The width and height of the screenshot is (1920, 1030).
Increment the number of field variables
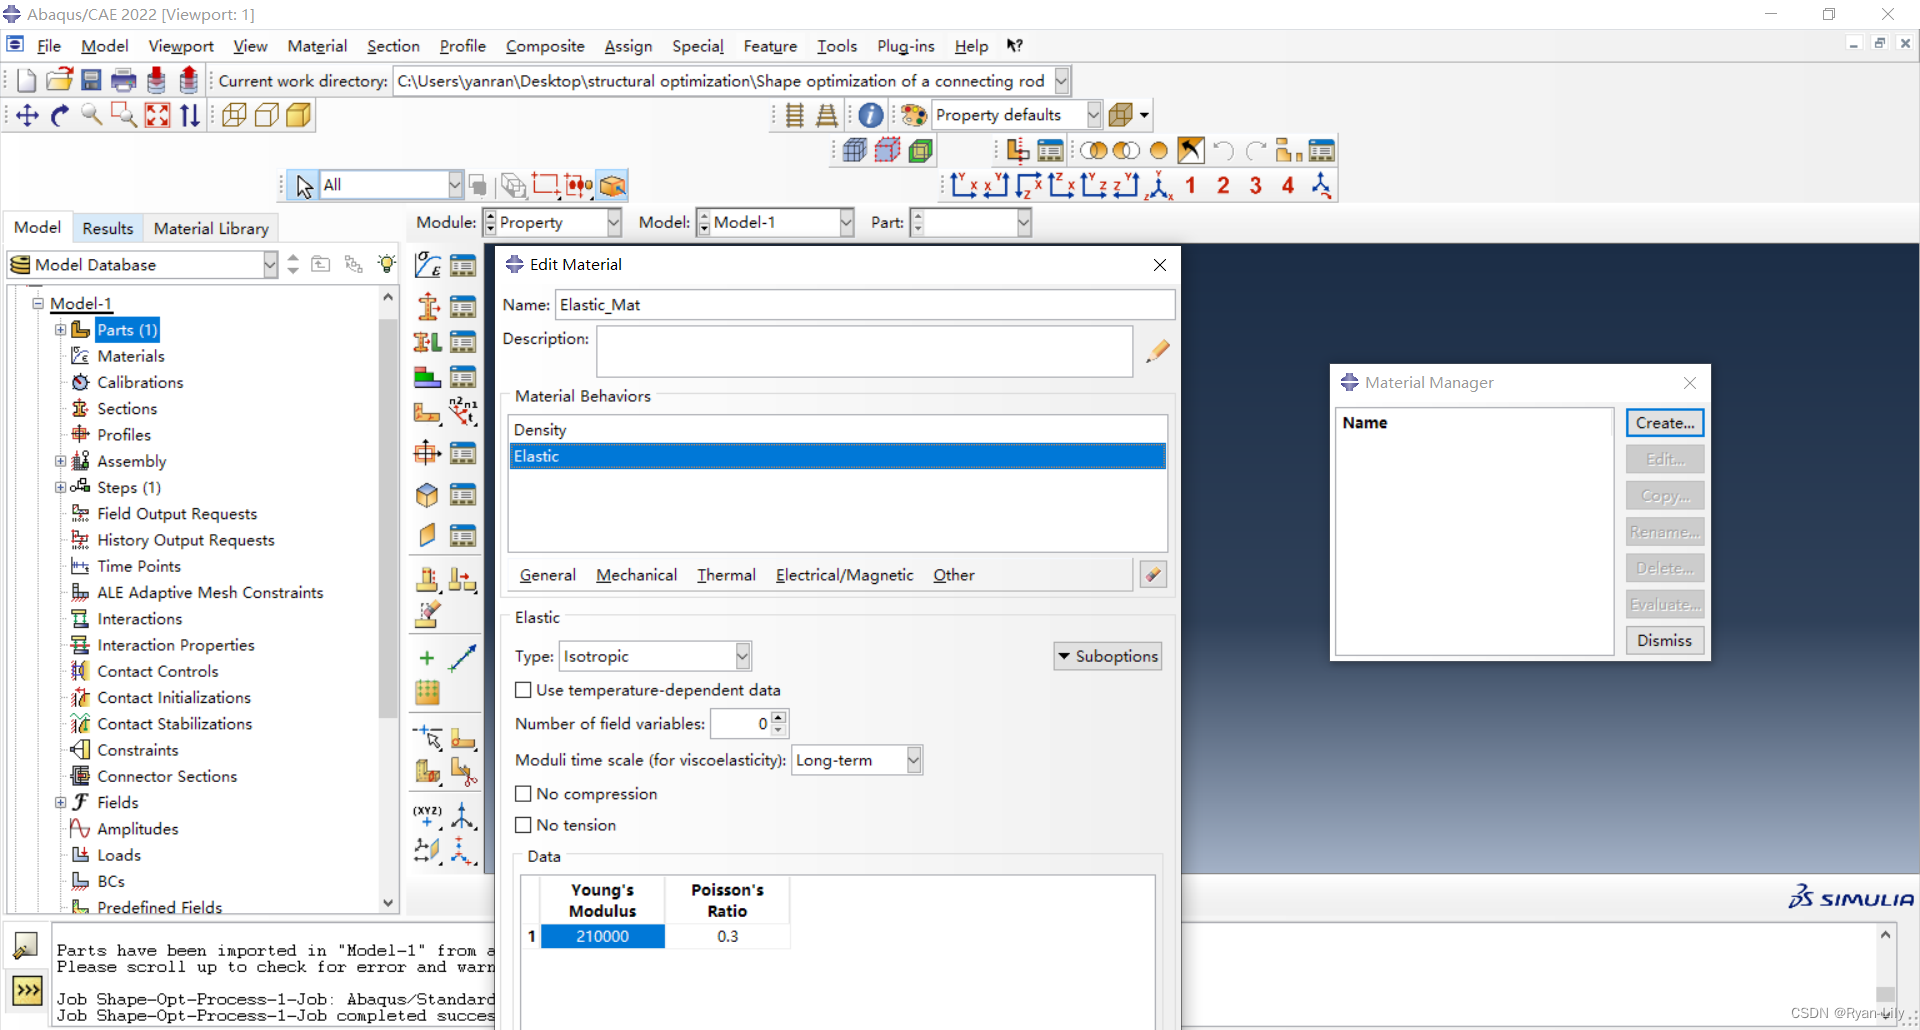780,716
